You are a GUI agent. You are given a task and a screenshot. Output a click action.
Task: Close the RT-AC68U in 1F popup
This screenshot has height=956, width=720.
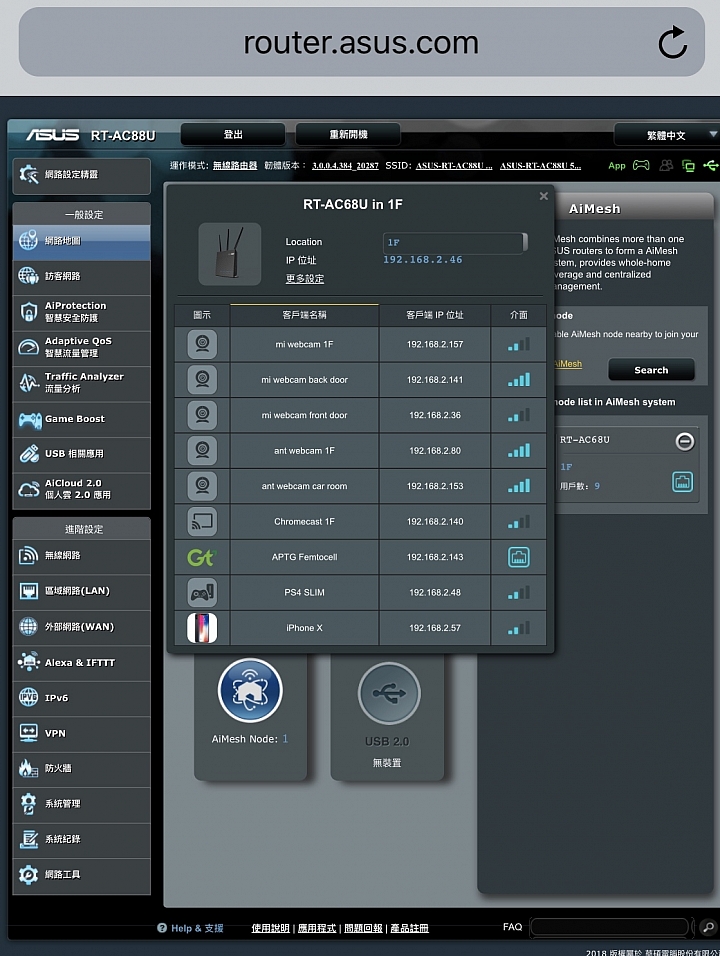pos(544,196)
